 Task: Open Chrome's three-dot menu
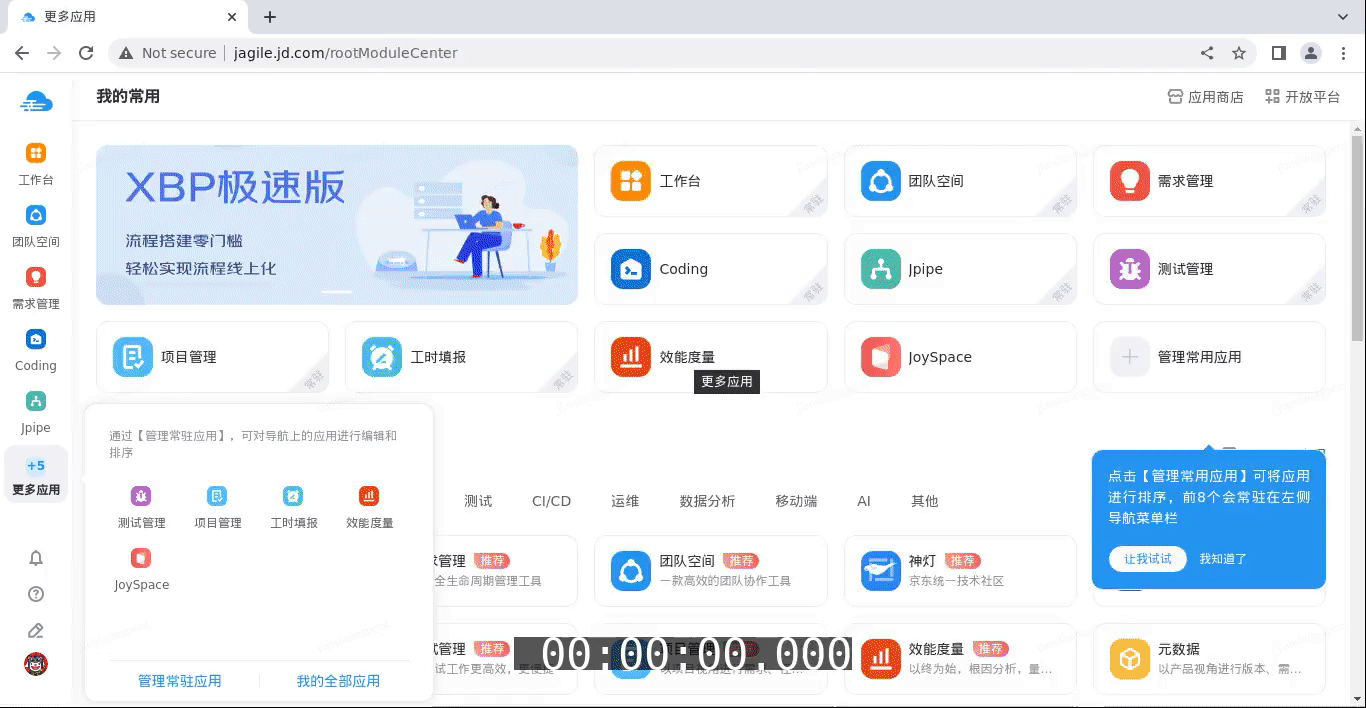click(x=1343, y=53)
